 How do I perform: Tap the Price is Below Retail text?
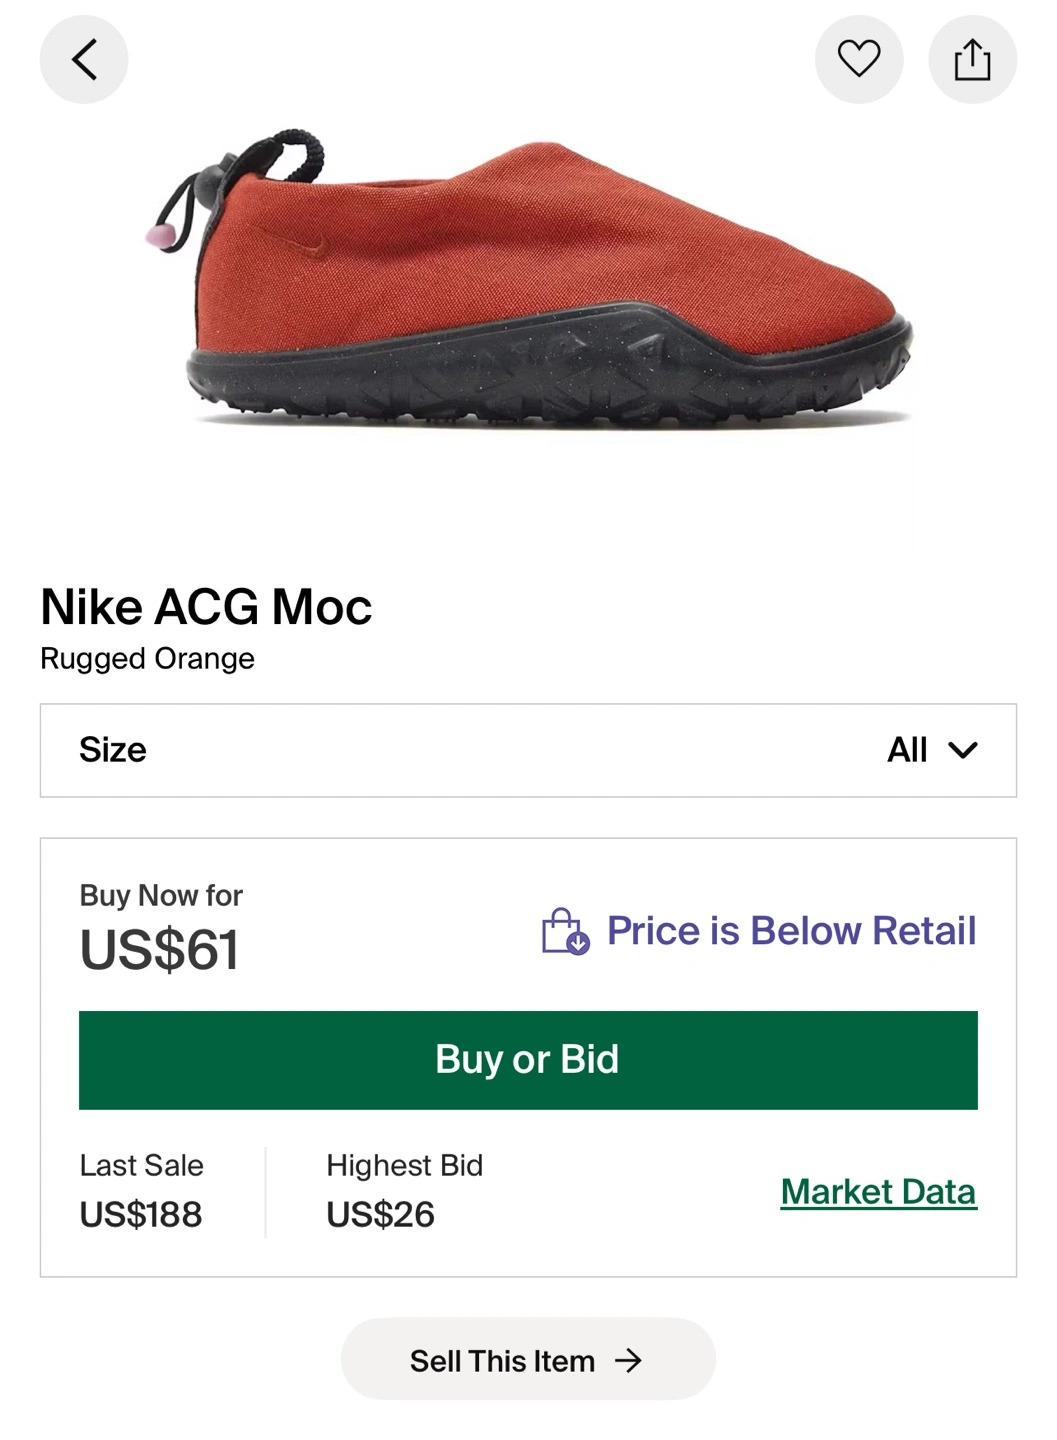coord(791,931)
